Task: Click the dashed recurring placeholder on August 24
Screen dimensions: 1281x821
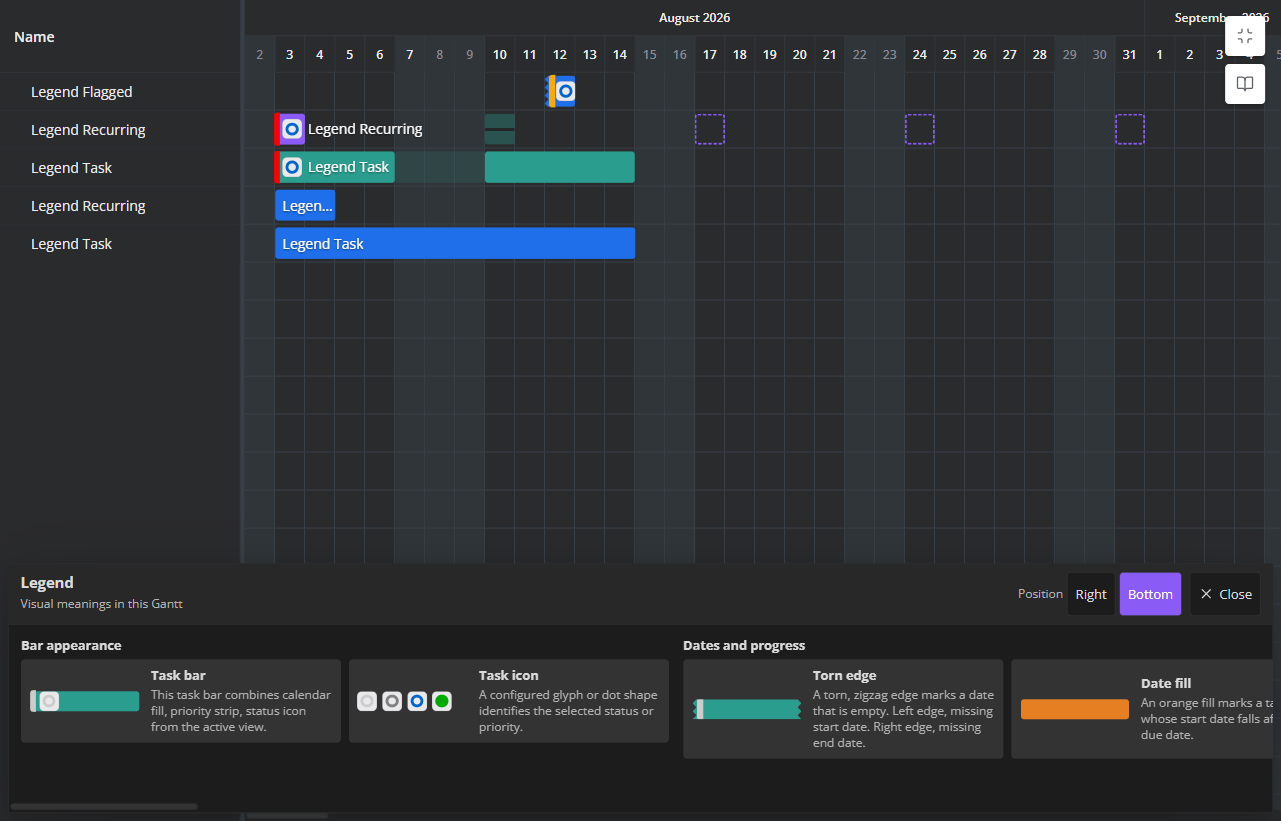Action: click(x=920, y=129)
